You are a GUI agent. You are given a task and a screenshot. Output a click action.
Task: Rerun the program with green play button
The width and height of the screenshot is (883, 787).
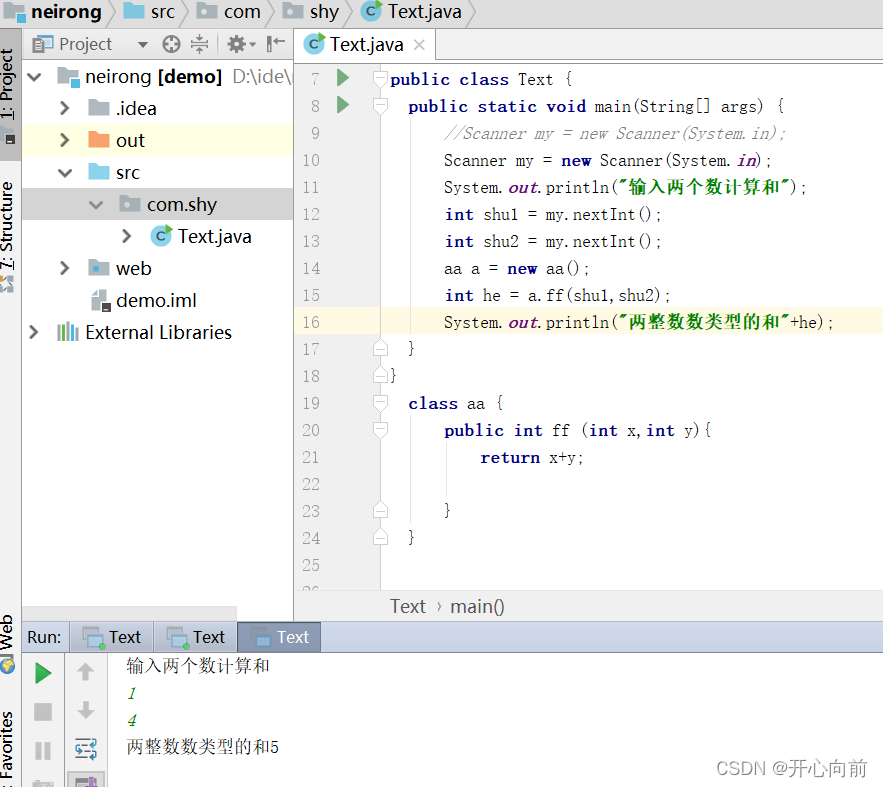(x=43, y=673)
